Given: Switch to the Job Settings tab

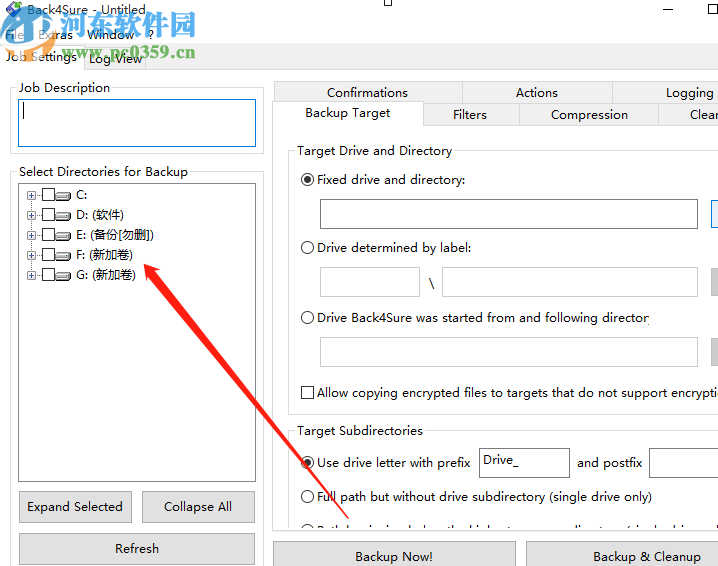Looking at the screenshot, I should click(41, 57).
